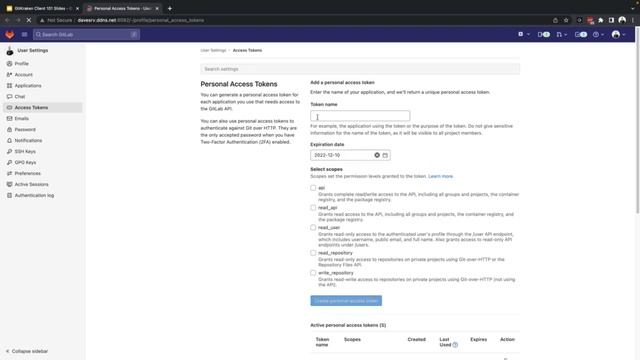Open the merge requests dropdown

point(562,35)
